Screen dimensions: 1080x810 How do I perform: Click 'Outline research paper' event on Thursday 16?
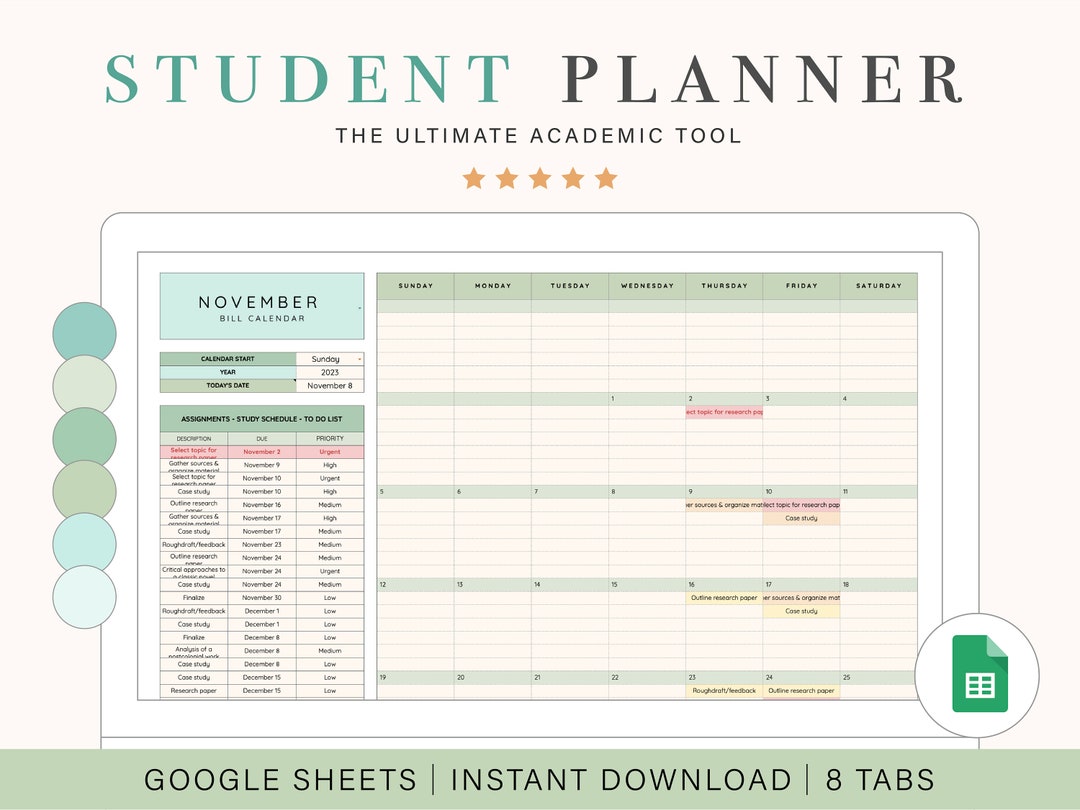coord(724,598)
